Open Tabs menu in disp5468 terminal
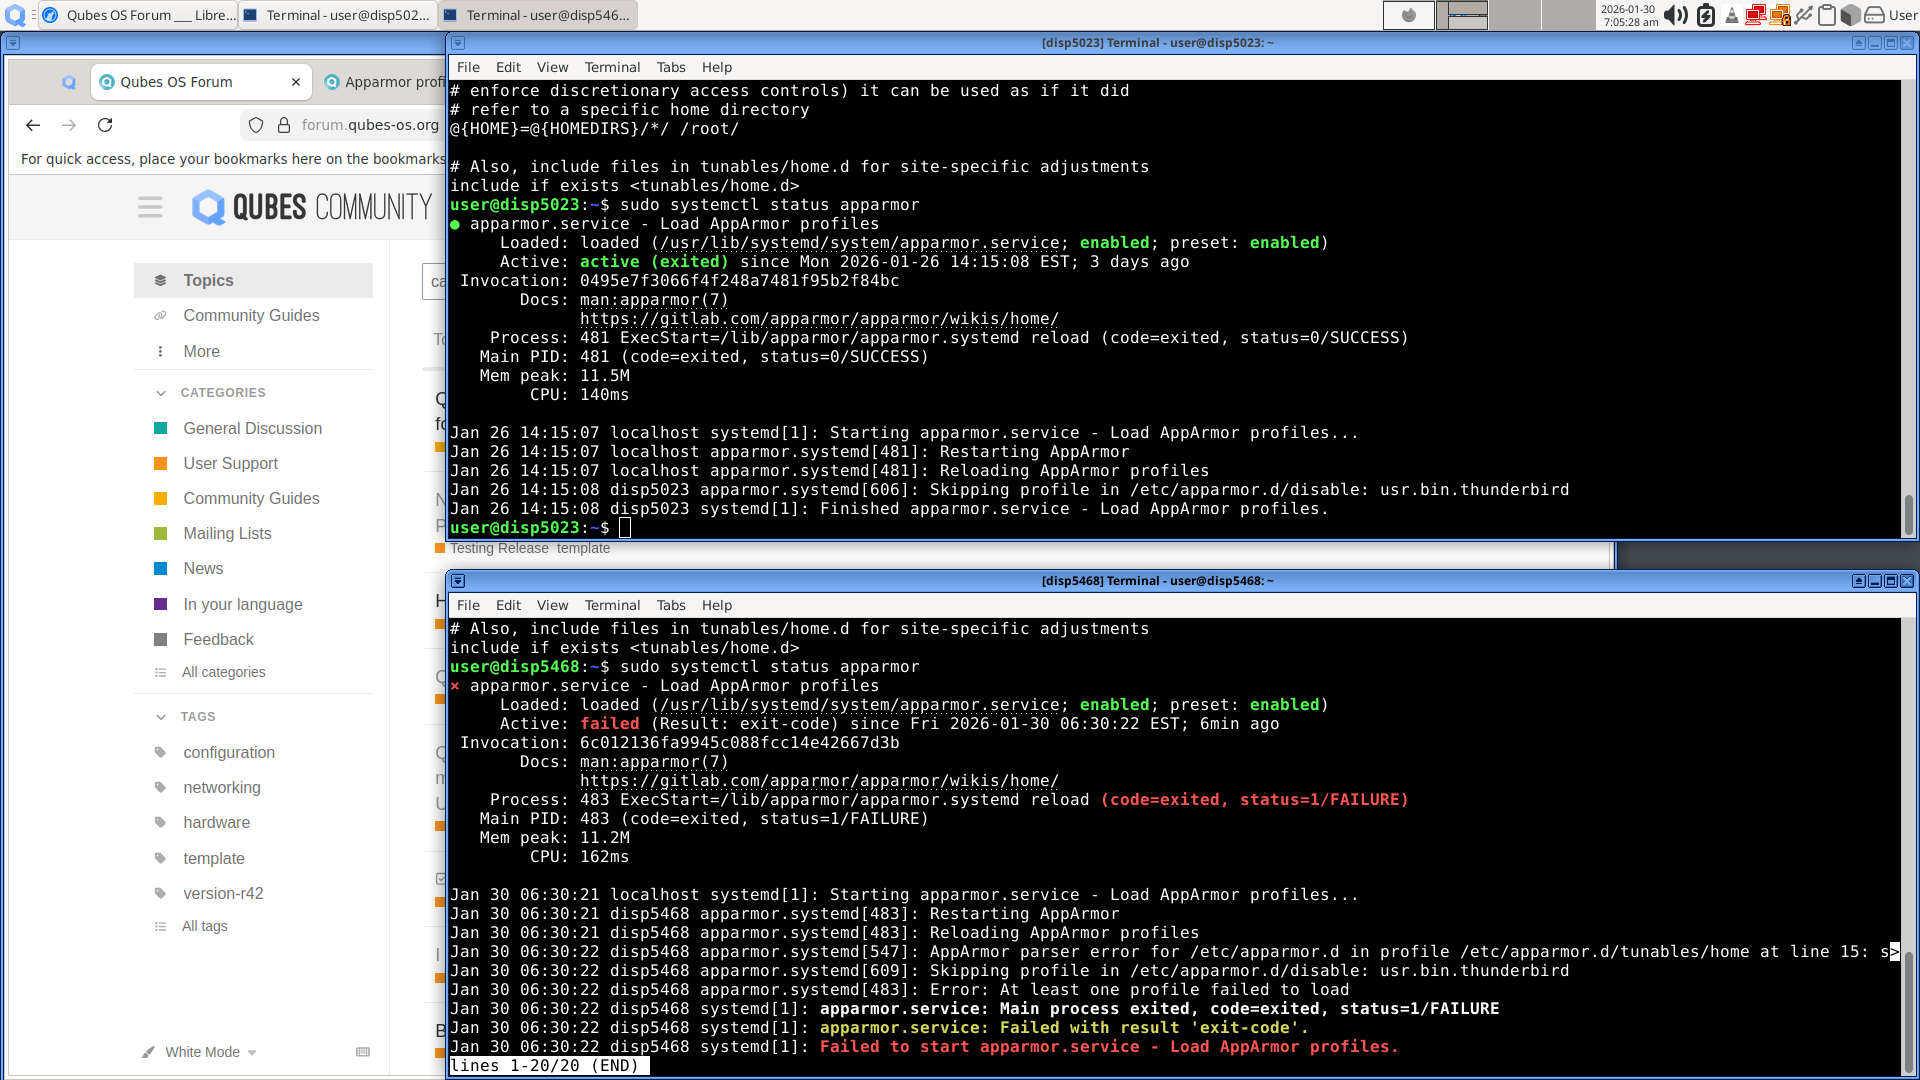The height and width of the screenshot is (1080, 1920). (670, 605)
